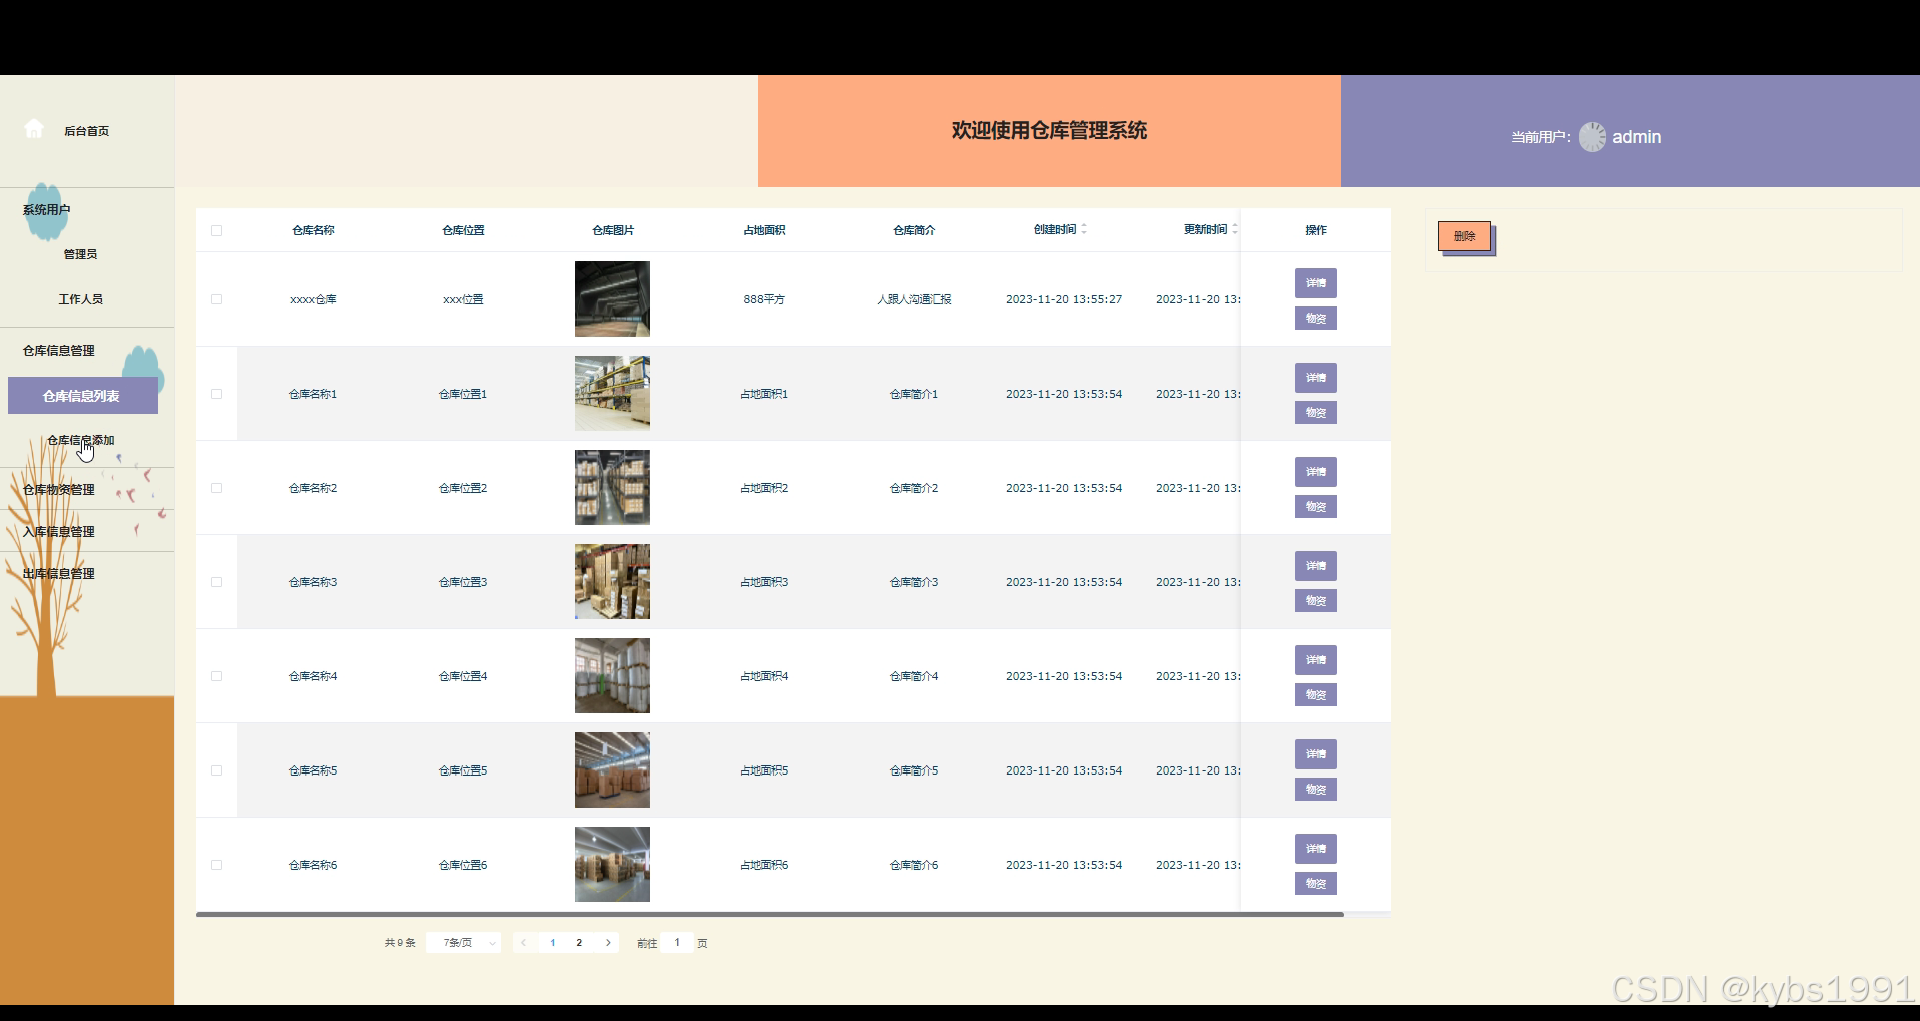The width and height of the screenshot is (1920, 1021).
Task: Click 详情 button for 仓库名称3 row
Action: (1316, 566)
